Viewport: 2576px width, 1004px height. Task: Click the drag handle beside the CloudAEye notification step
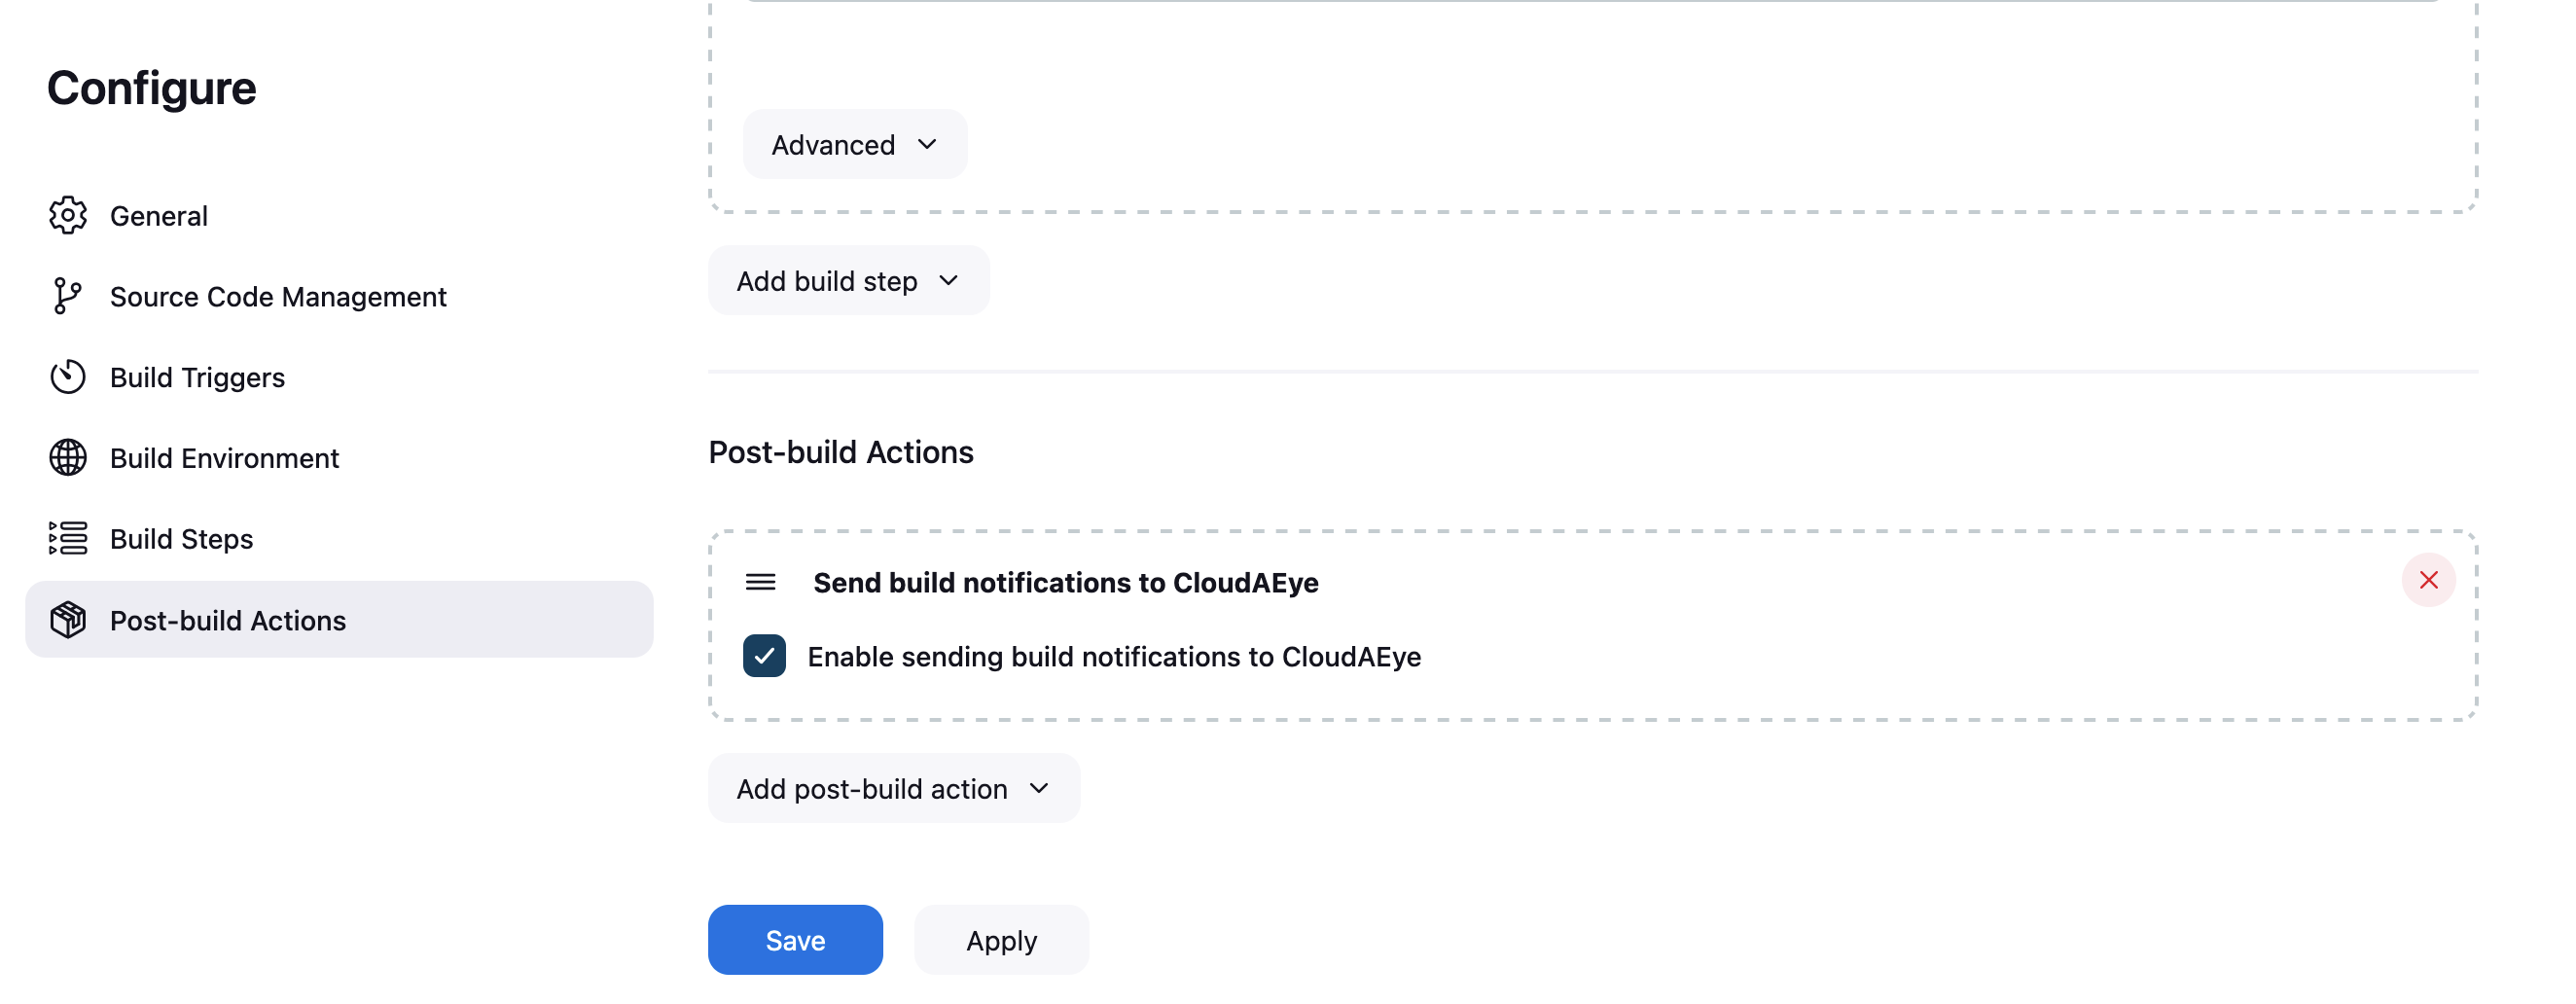tap(761, 583)
